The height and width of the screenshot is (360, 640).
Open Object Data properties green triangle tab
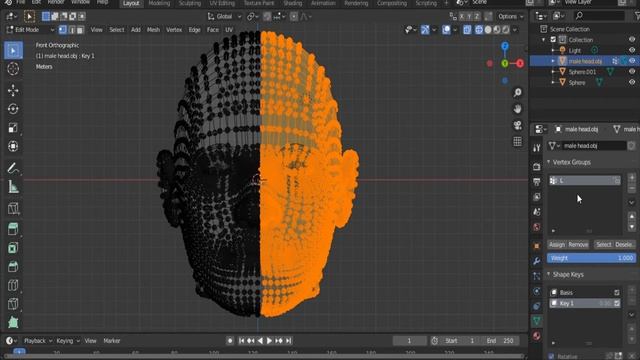click(x=537, y=321)
